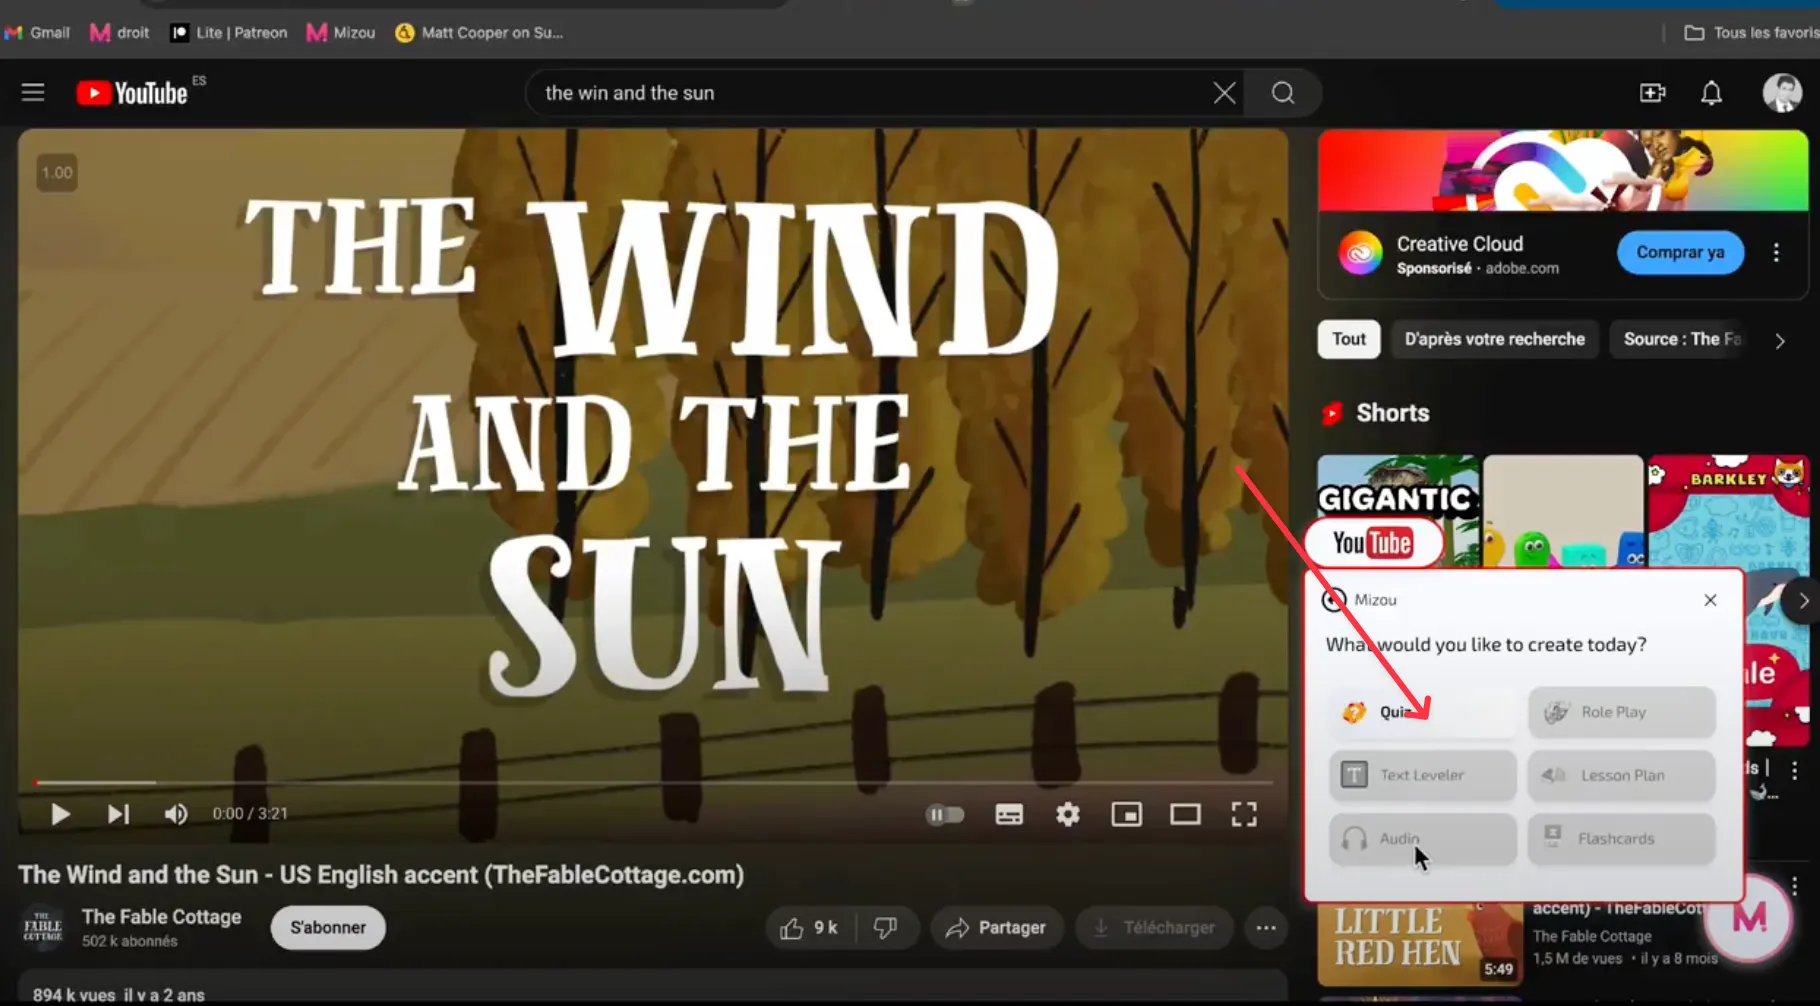Viewport: 1820px width, 1006px height.
Task: Switch to miniplayer view
Action: pos(1126,815)
